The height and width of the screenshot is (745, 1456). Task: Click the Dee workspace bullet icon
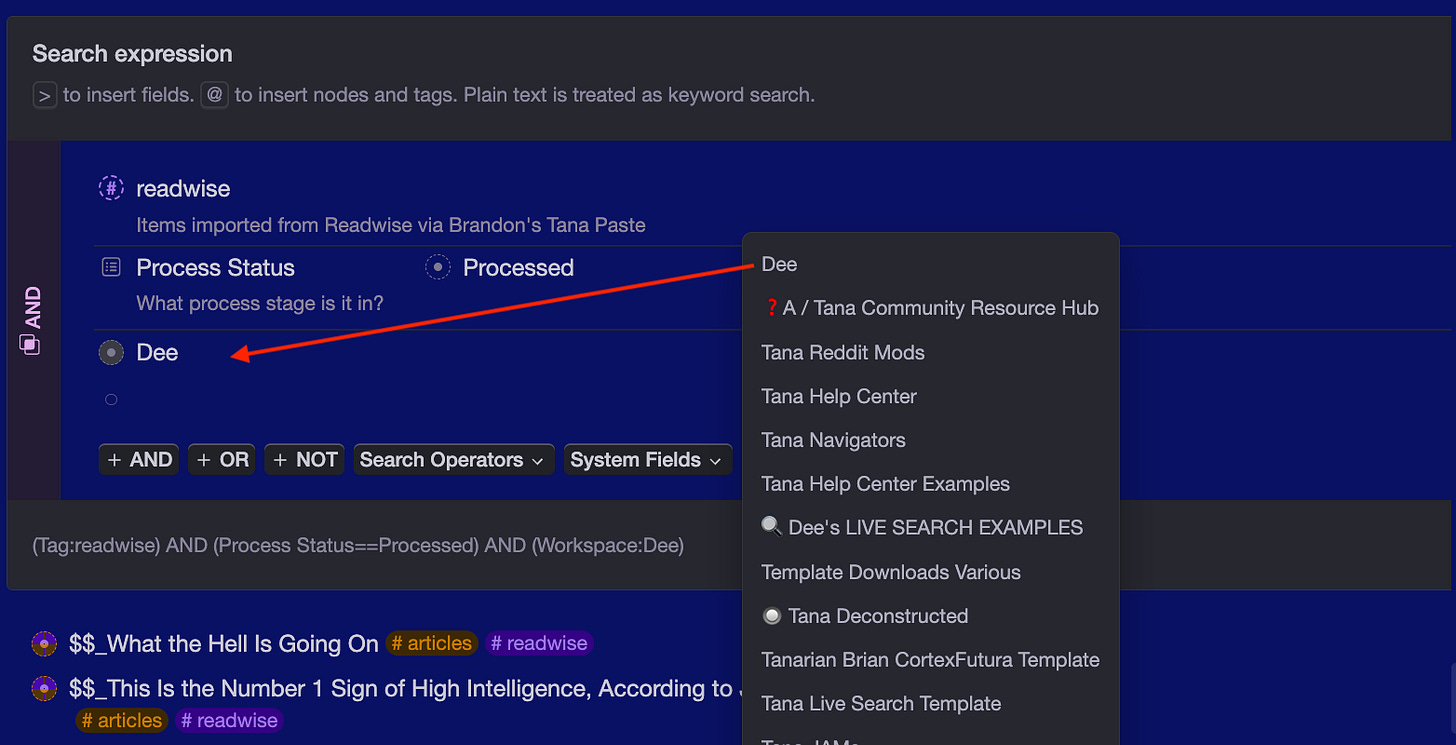[111, 352]
